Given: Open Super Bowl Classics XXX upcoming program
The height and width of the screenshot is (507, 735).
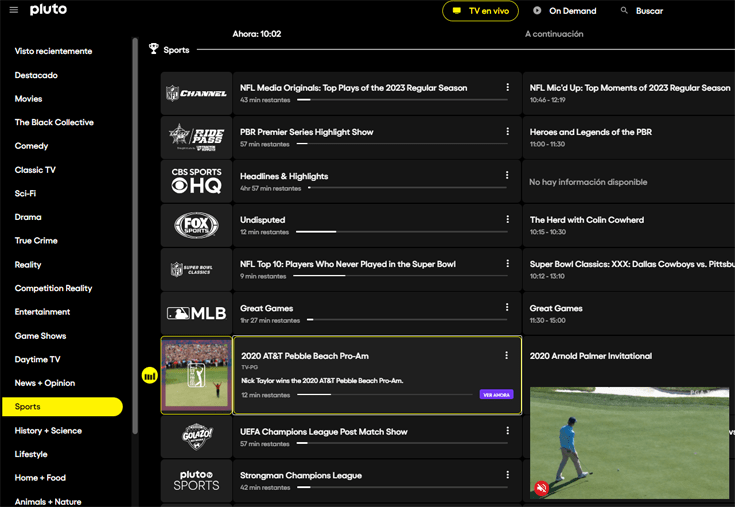Looking at the screenshot, I should click(x=629, y=269).
